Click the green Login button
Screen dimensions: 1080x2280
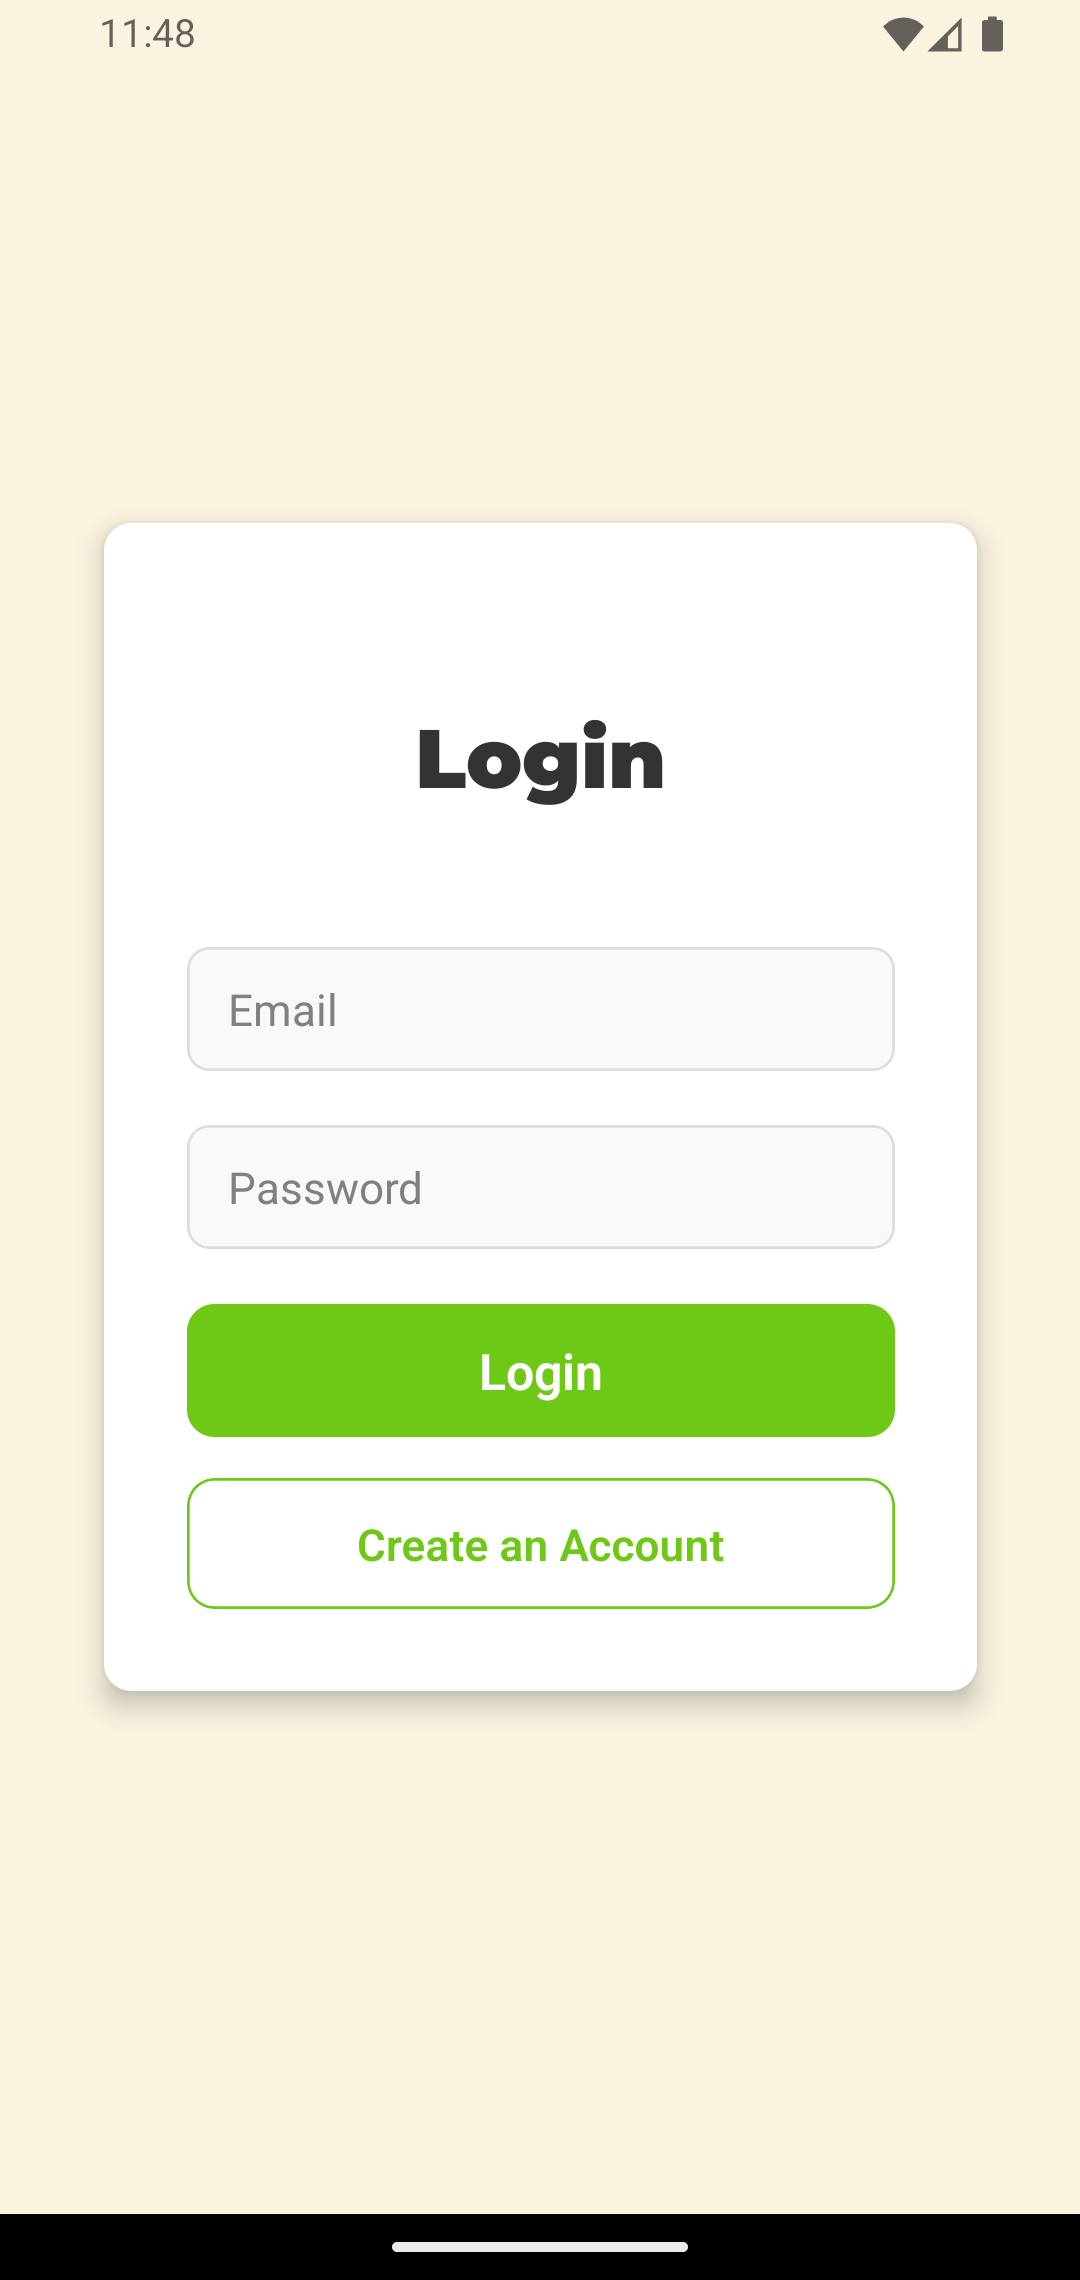[x=541, y=1370]
